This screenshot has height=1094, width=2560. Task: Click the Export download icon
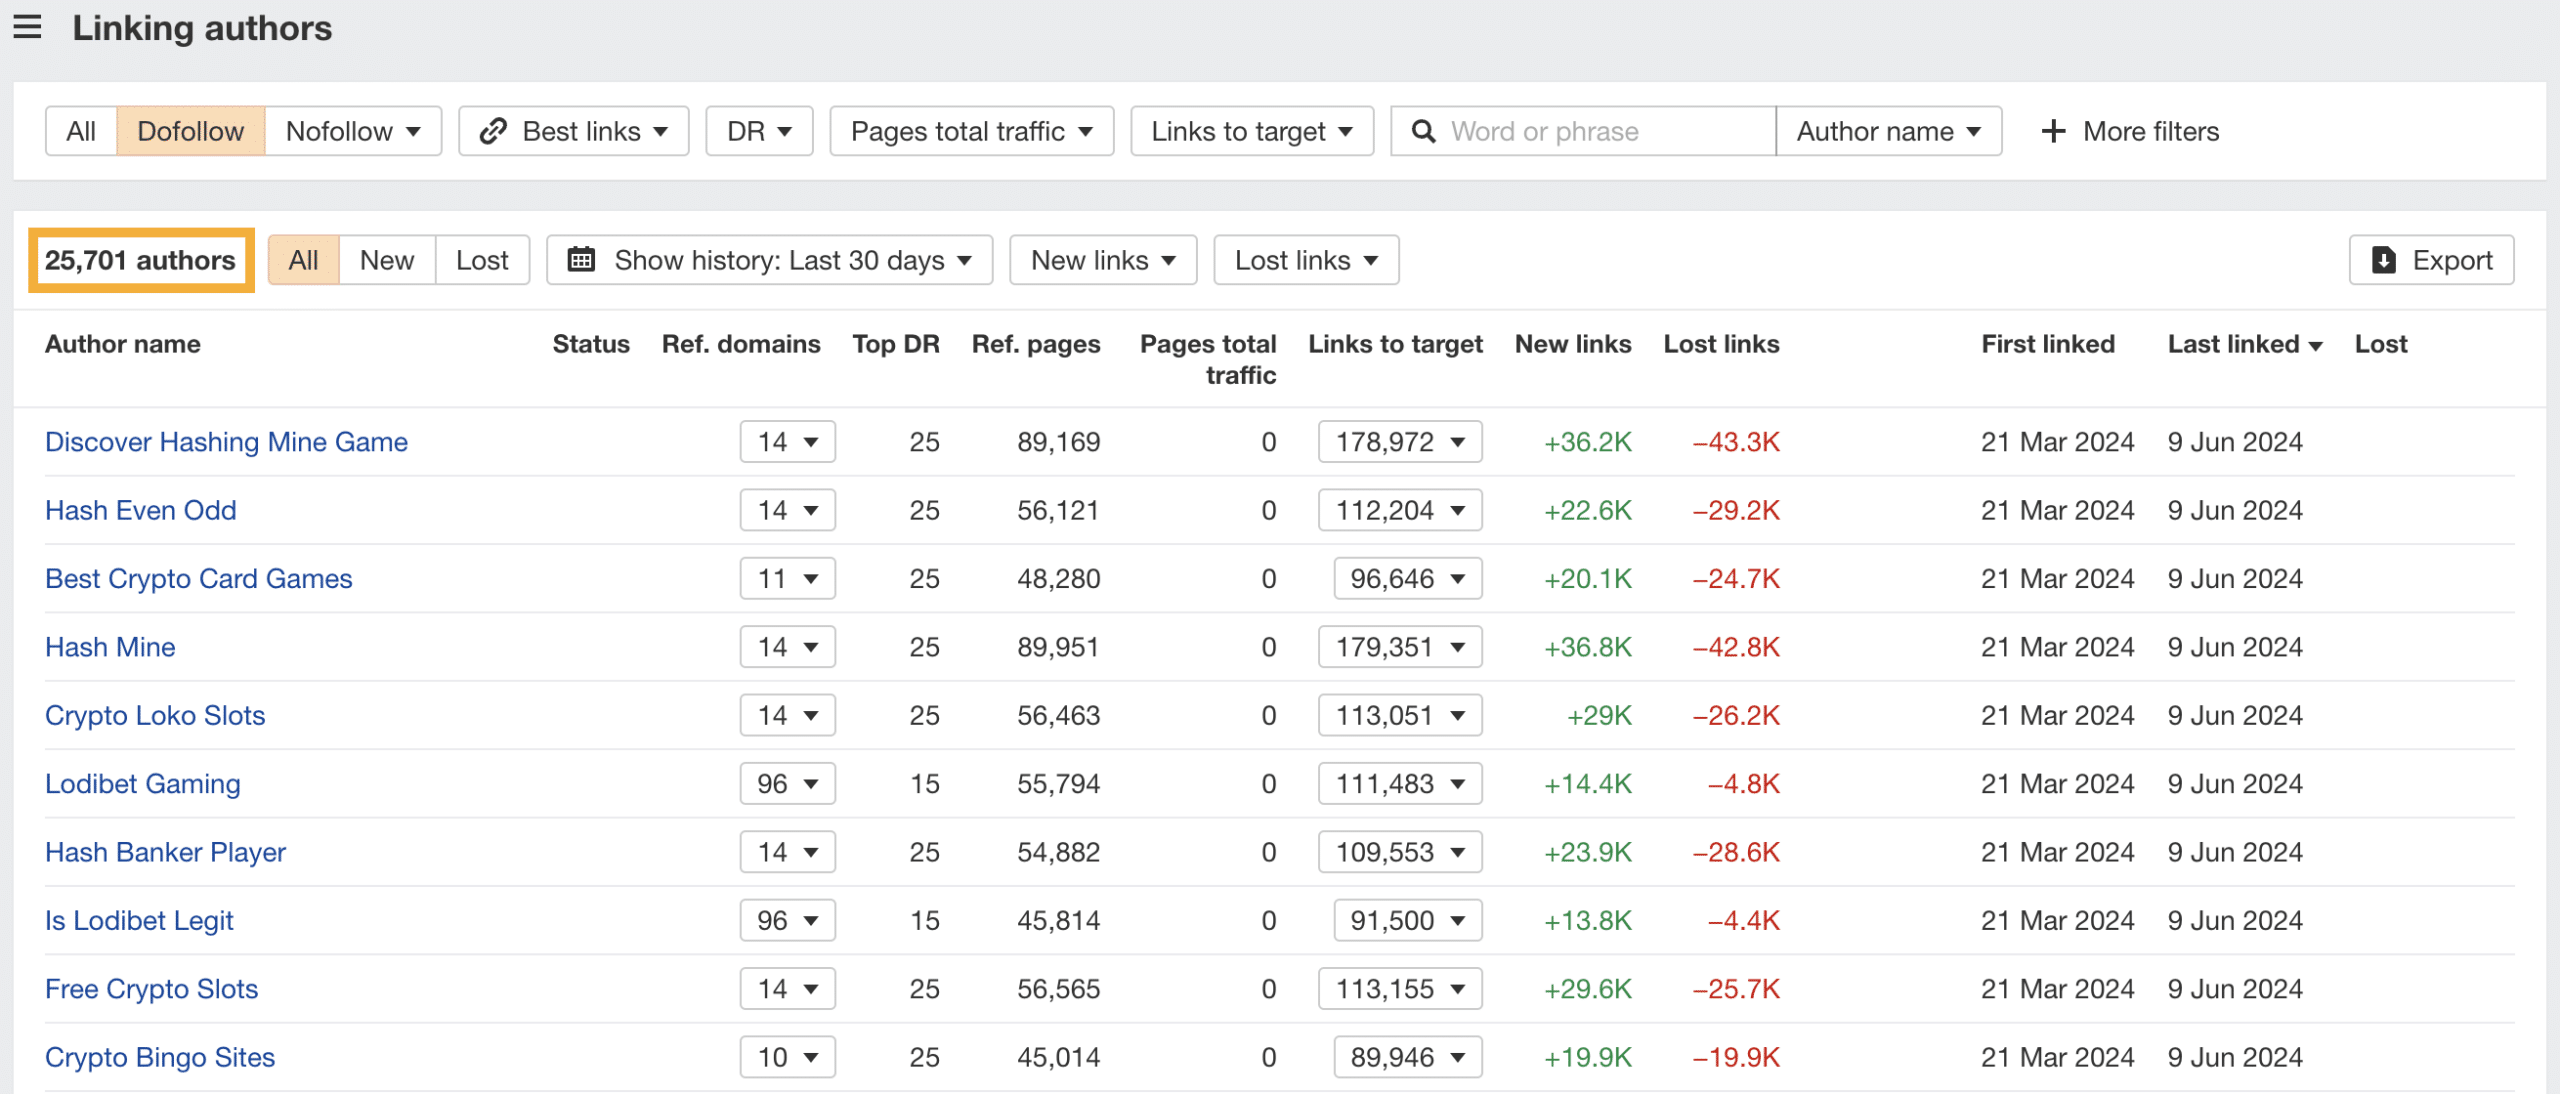click(x=2384, y=260)
